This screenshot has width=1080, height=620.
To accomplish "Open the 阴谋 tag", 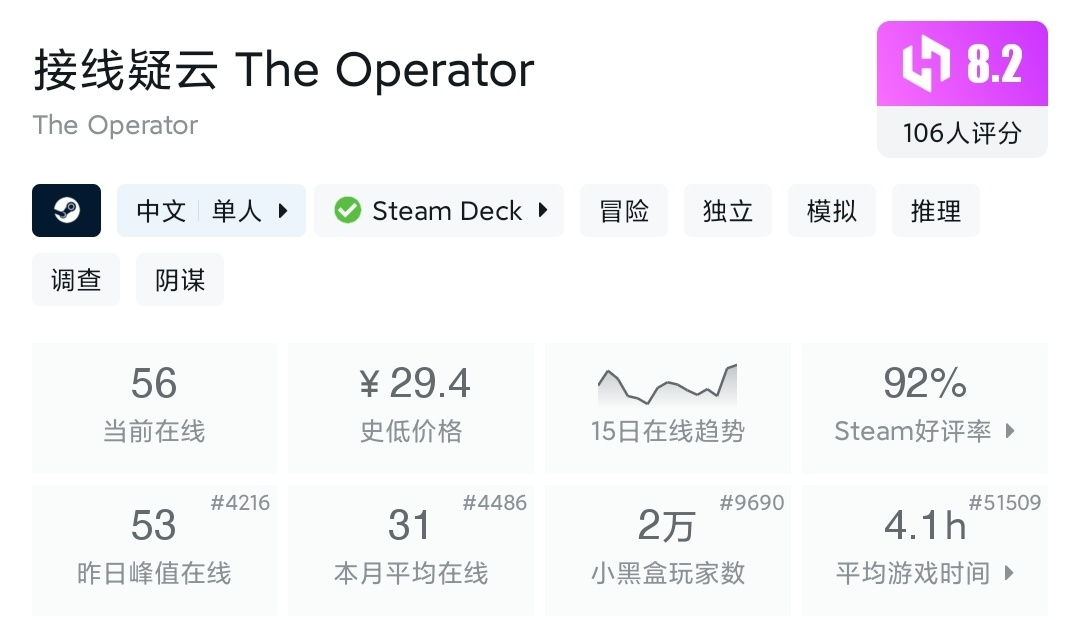I will coord(180,280).
